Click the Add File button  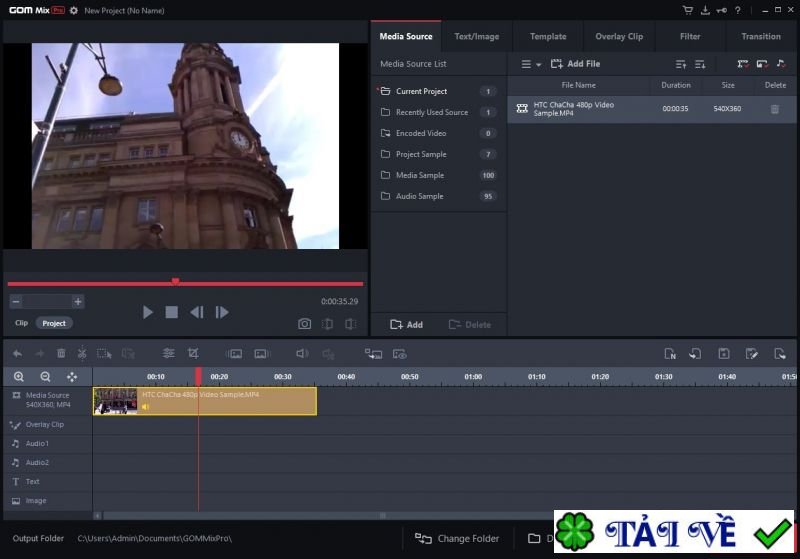[x=576, y=64]
